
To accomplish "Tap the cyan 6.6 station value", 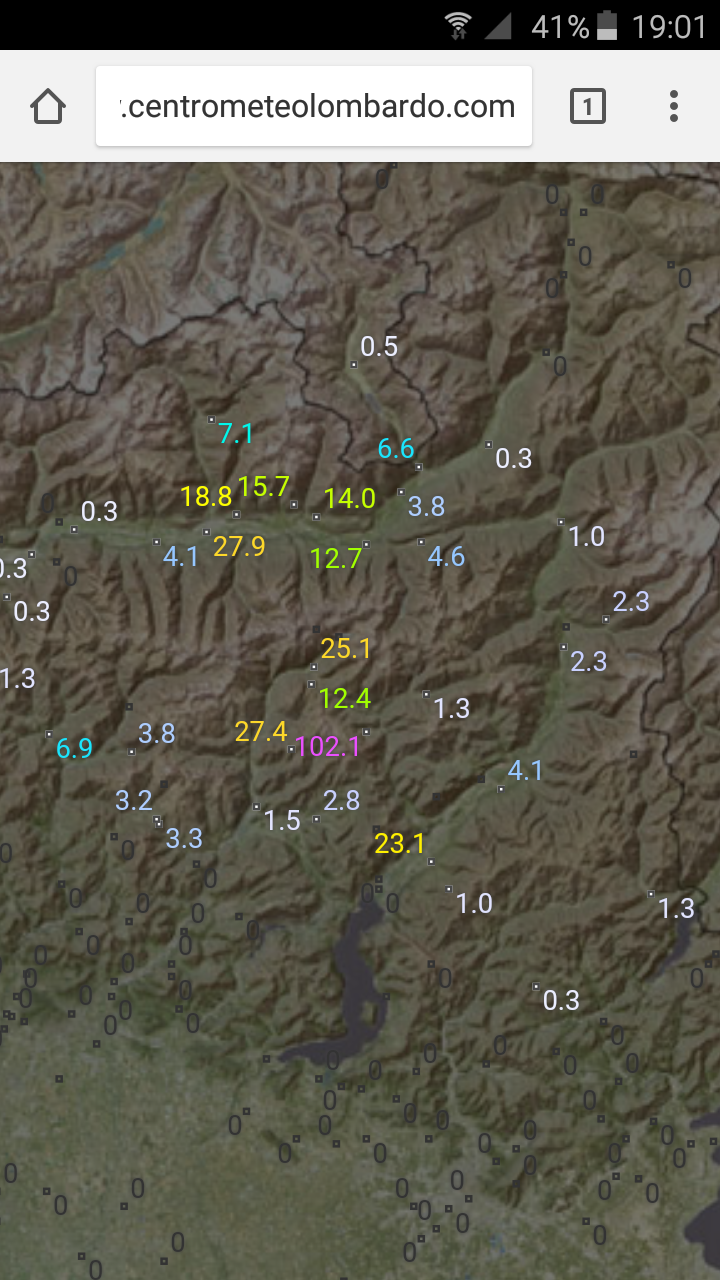I will click(396, 449).
